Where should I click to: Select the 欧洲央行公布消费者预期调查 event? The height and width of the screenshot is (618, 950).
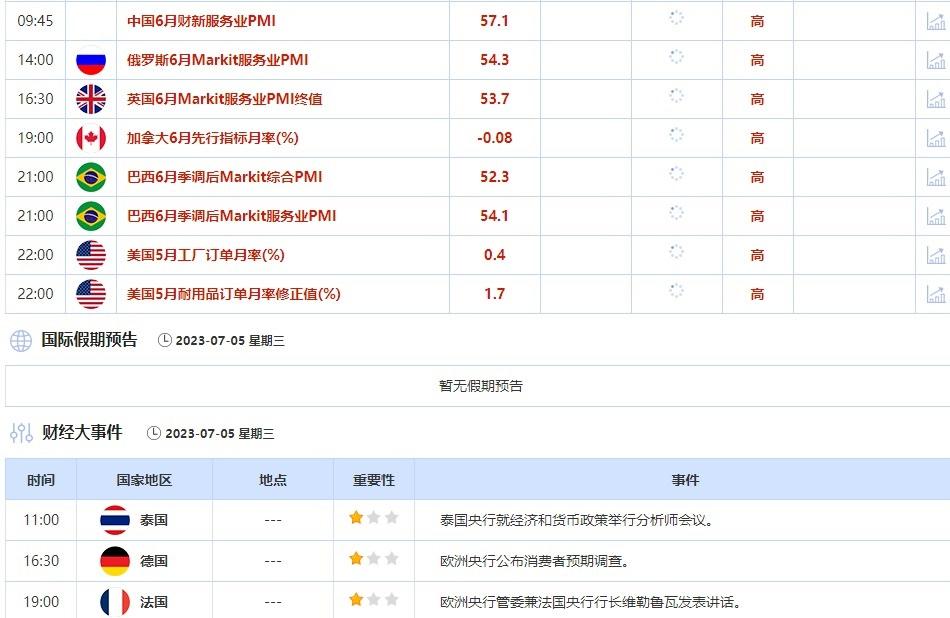click(535, 561)
